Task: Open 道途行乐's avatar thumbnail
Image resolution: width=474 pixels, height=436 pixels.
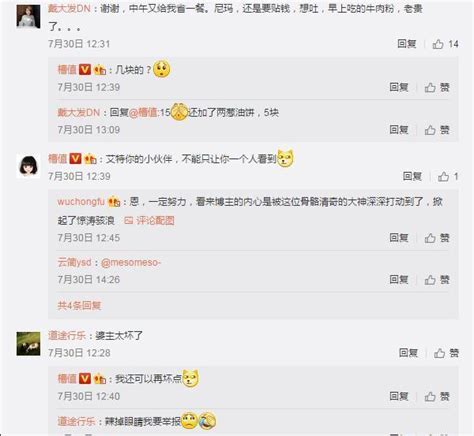Action: click(x=28, y=344)
